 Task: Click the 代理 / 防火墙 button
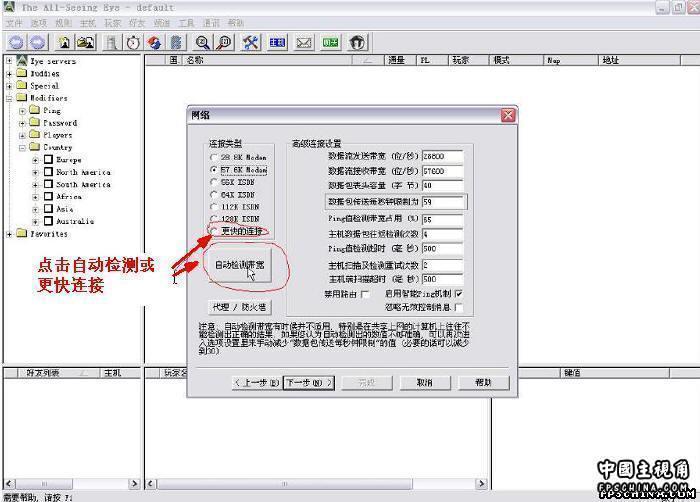tap(240, 307)
